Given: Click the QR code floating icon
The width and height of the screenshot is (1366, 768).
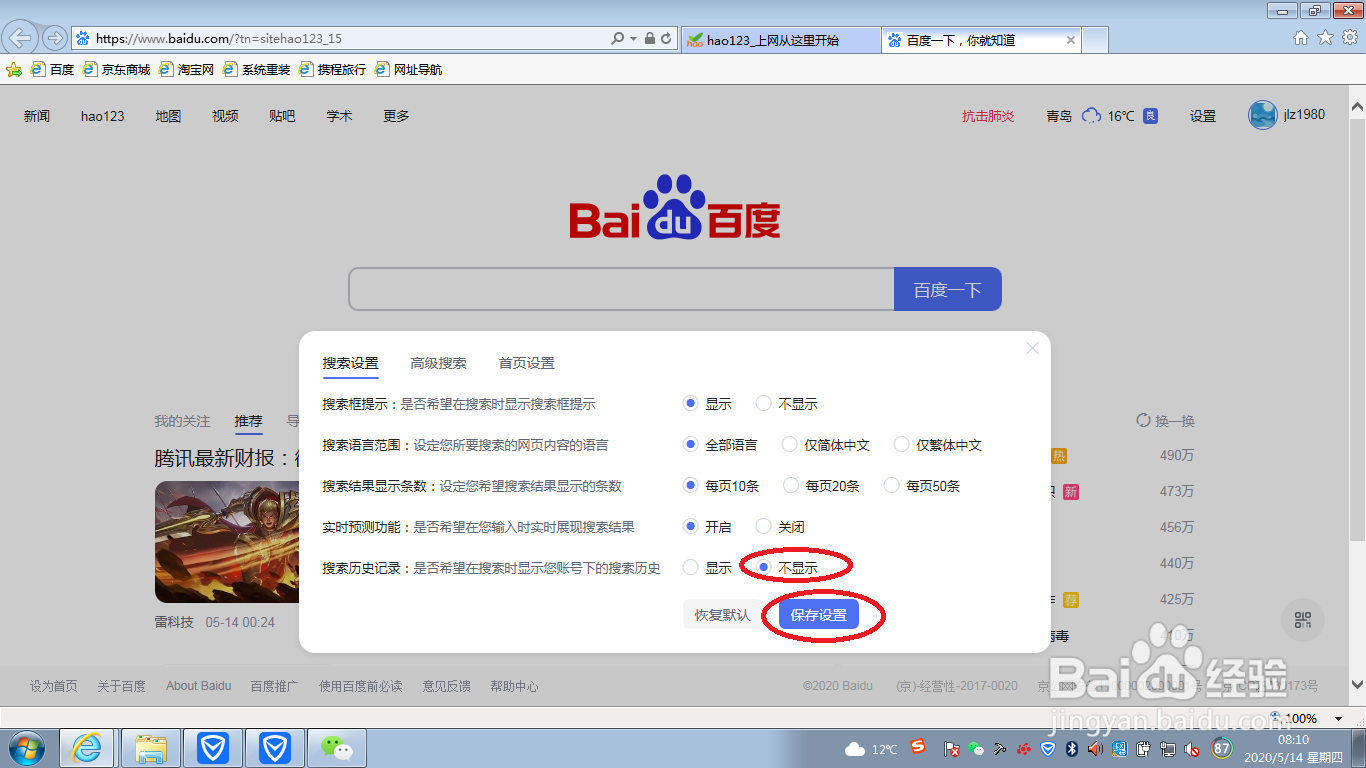Looking at the screenshot, I should point(1302,620).
